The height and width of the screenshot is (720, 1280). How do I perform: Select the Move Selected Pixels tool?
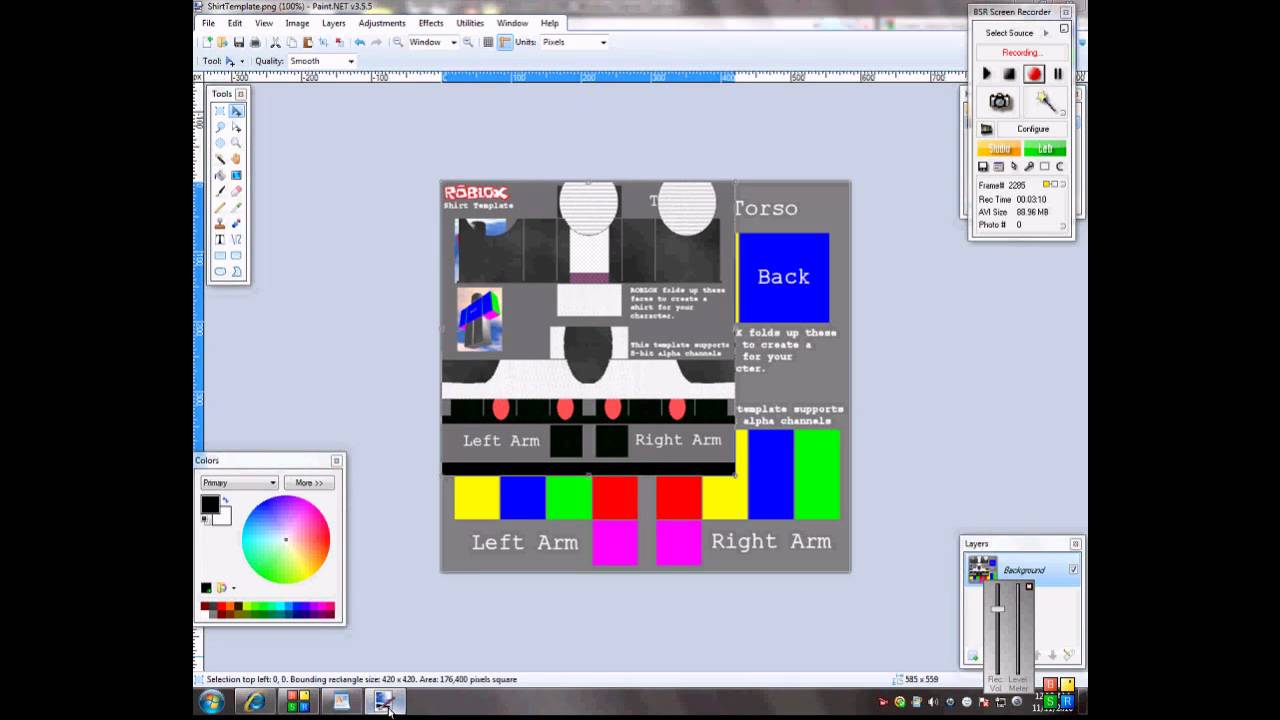pos(236,111)
